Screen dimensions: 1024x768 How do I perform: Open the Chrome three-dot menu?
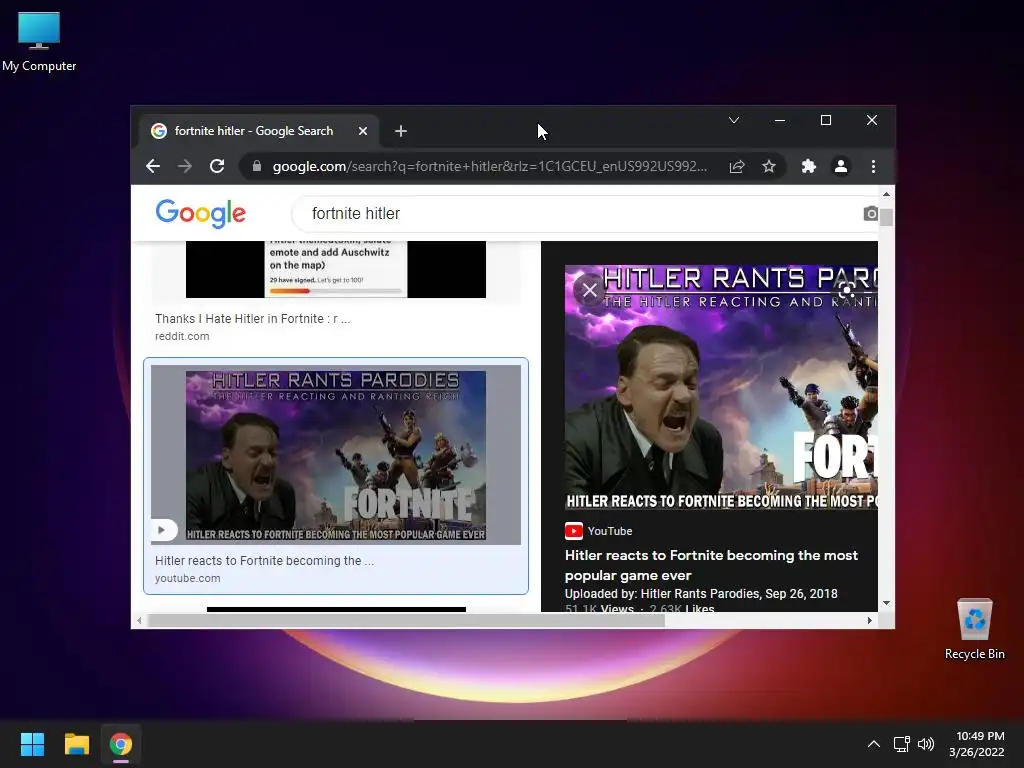873,167
